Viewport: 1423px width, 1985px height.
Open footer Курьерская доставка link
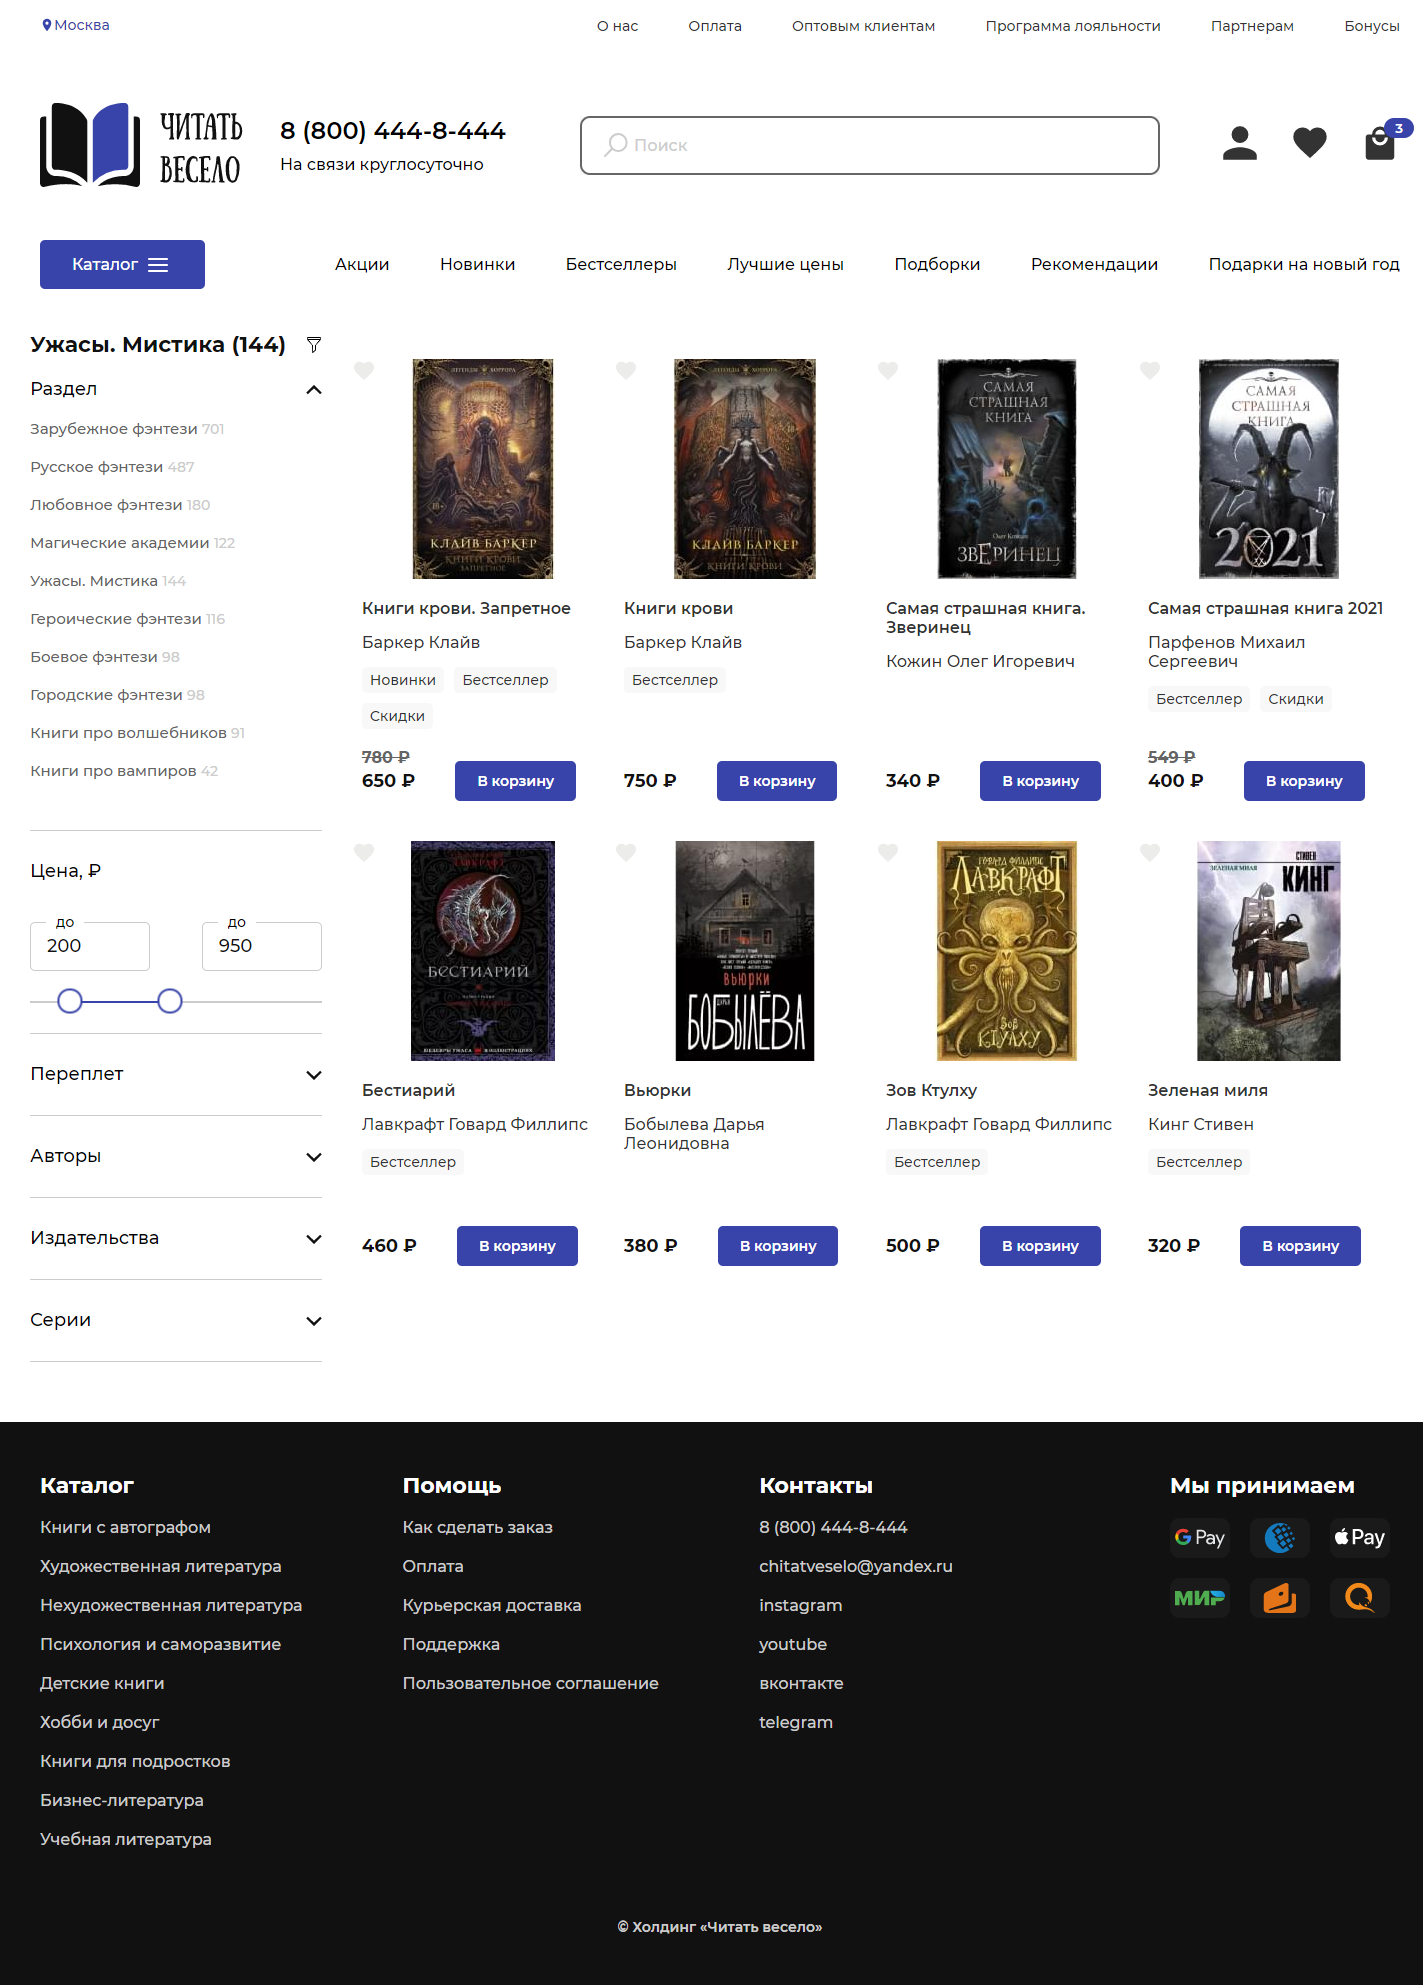[492, 1605]
